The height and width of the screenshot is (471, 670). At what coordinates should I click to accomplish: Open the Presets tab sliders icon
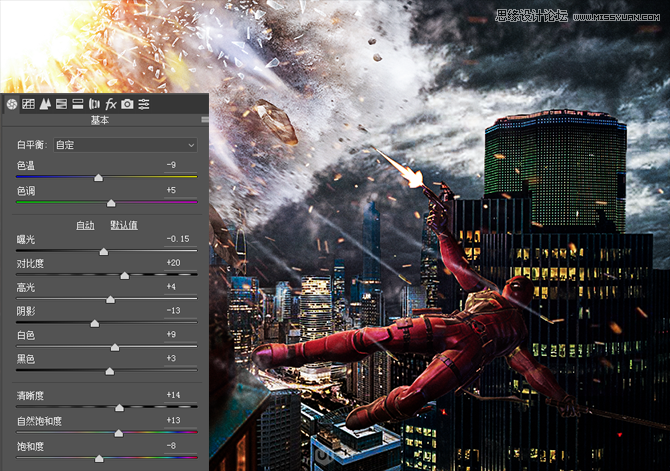click(144, 104)
